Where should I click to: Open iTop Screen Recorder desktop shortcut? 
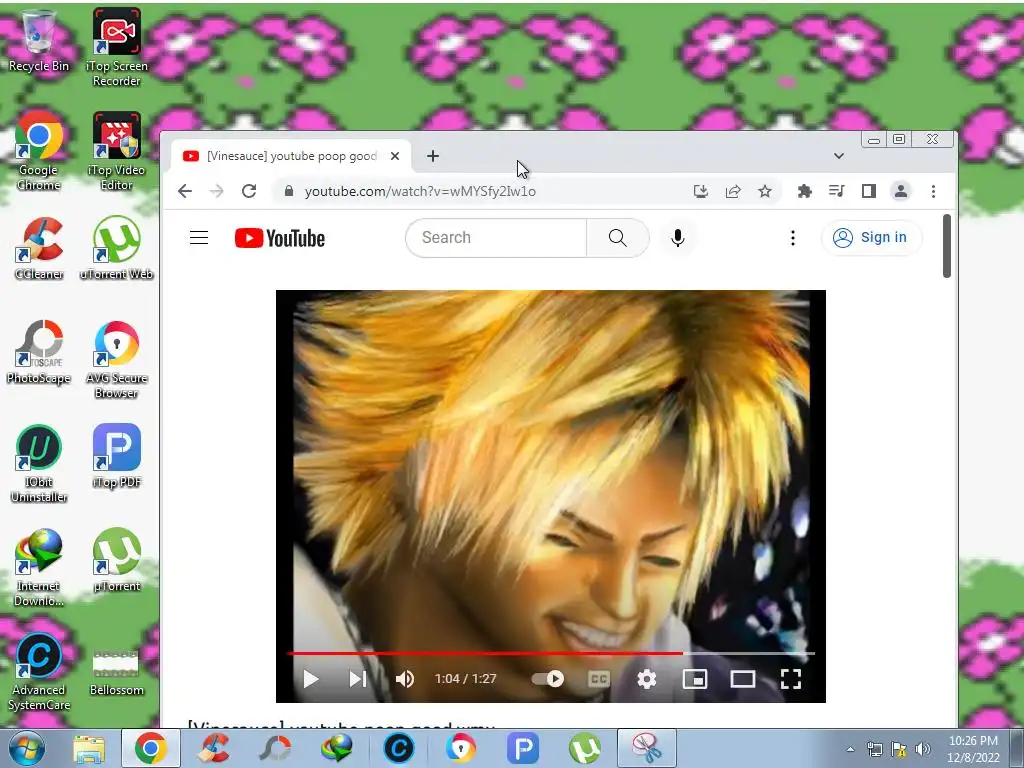116,47
